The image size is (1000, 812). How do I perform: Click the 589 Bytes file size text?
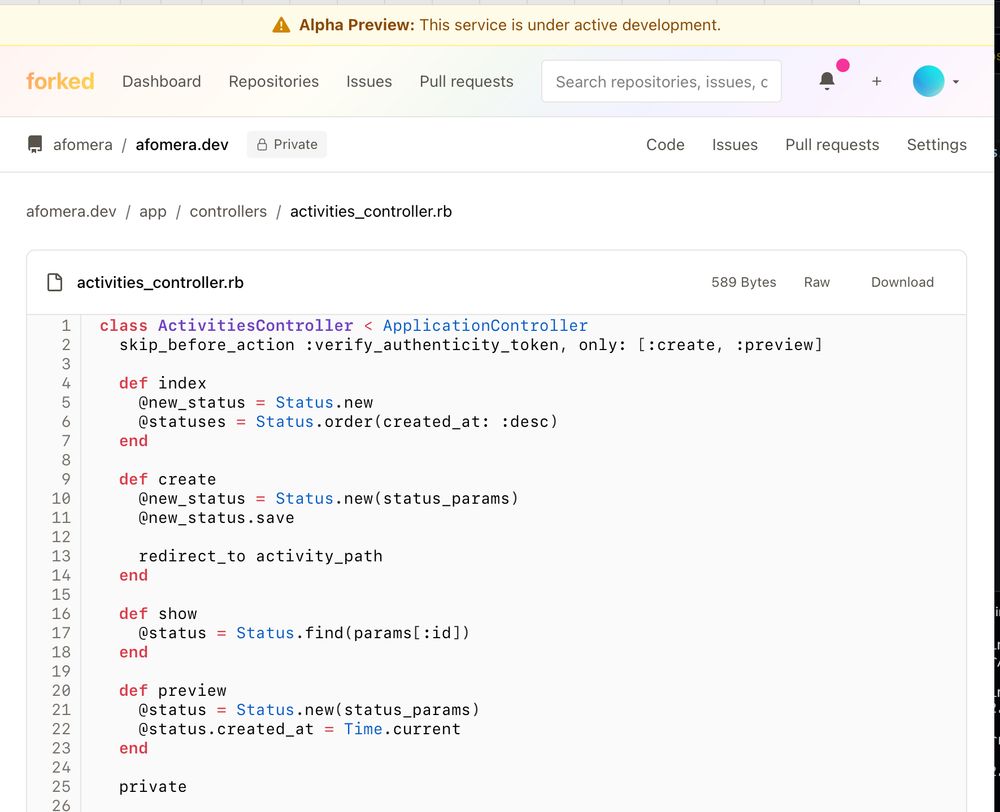point(744,282)
